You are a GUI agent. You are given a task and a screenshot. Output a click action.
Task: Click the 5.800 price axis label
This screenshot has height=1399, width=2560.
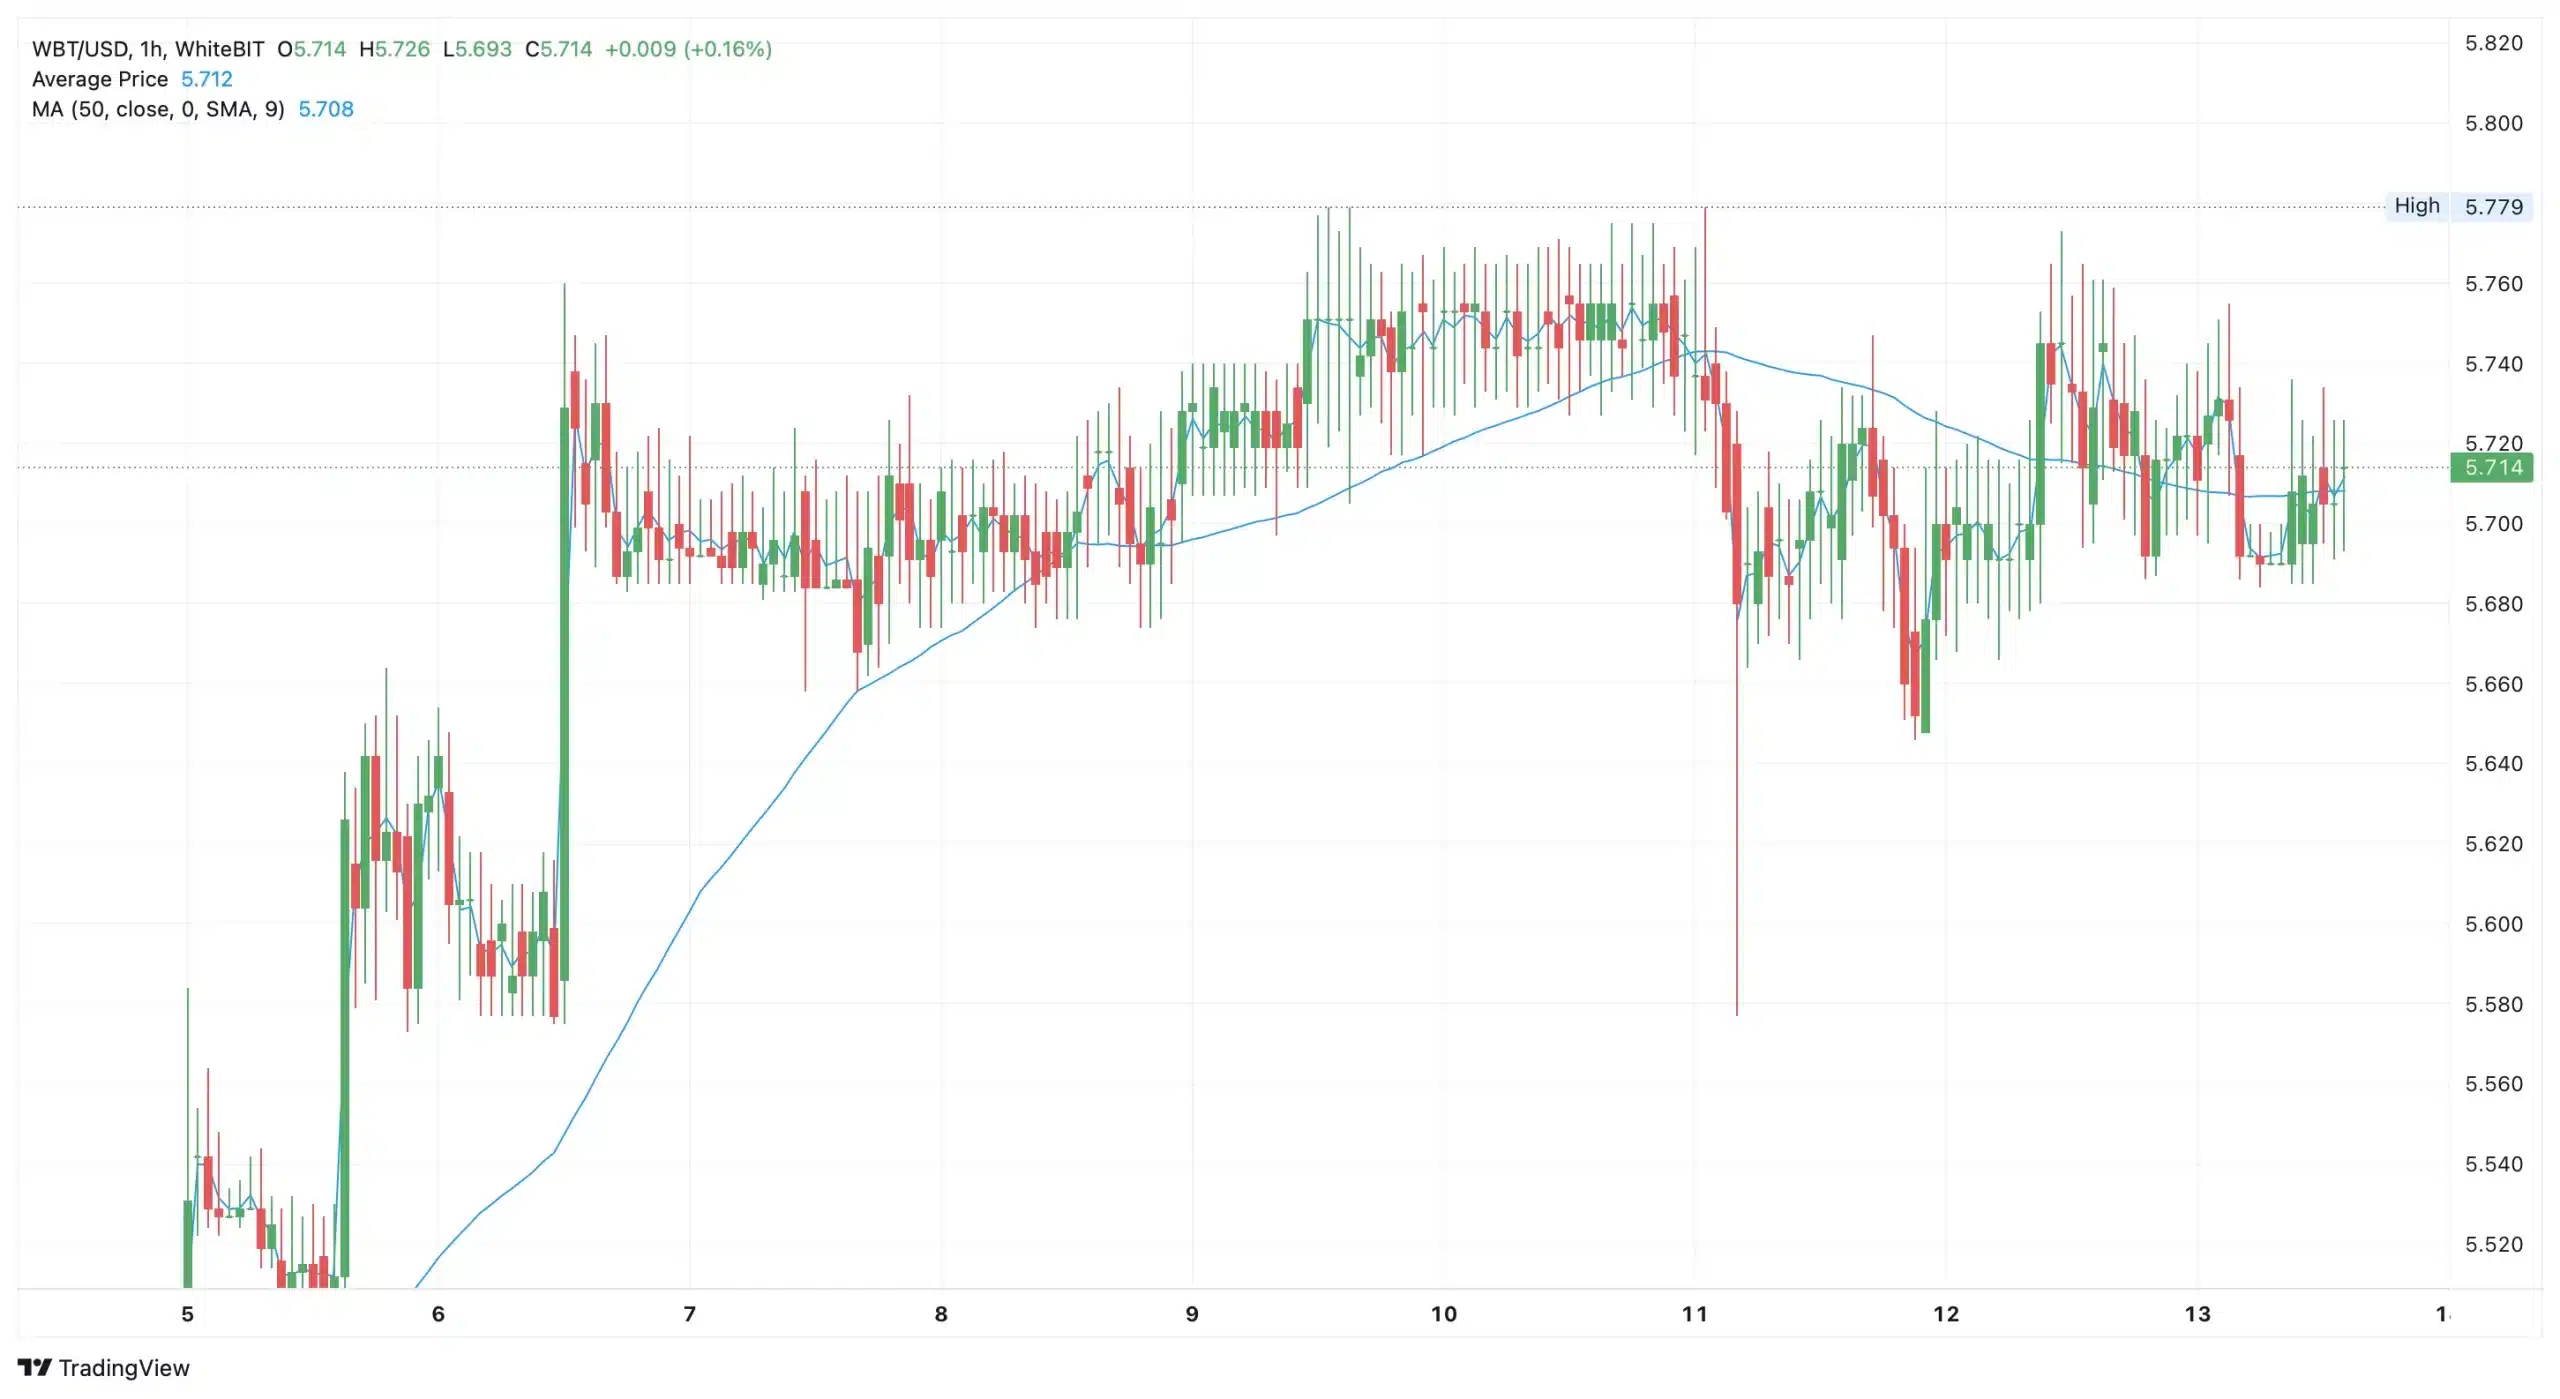pyautogui.click(x=2494, y=123)
